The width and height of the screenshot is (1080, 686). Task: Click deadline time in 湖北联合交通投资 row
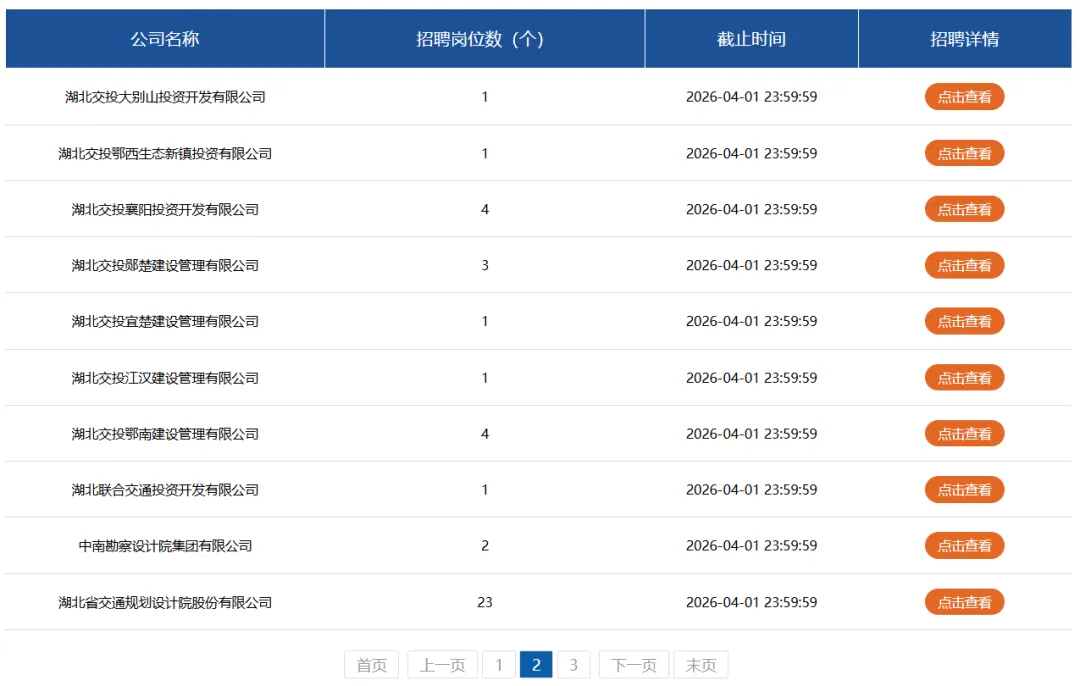click(x=751, y=490)
